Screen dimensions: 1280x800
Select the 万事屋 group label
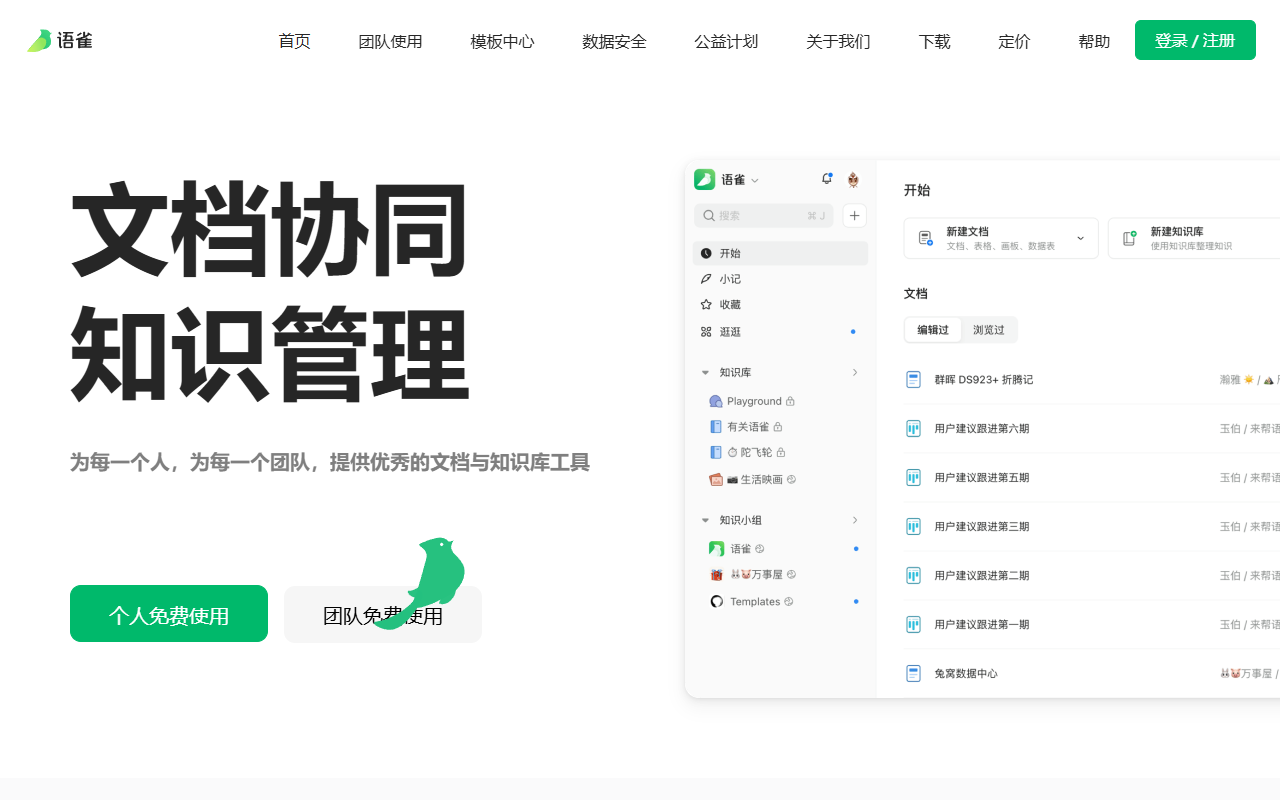coord(757,575)
